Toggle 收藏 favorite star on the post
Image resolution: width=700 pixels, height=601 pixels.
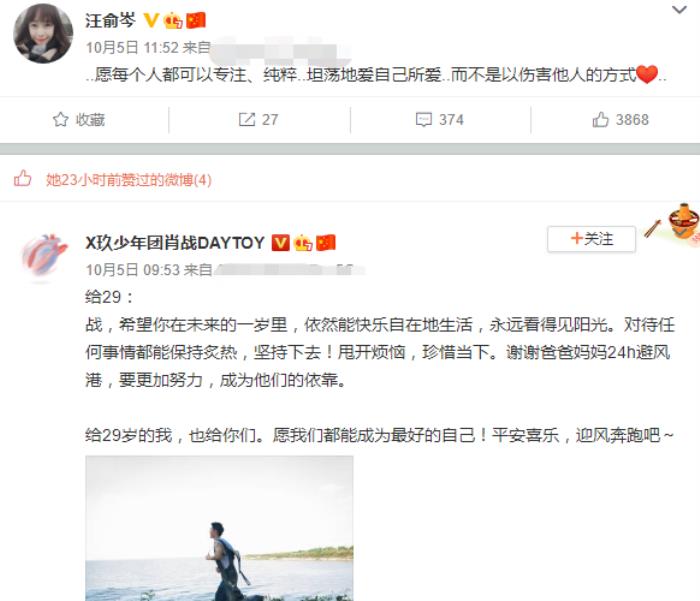[79, 120]
